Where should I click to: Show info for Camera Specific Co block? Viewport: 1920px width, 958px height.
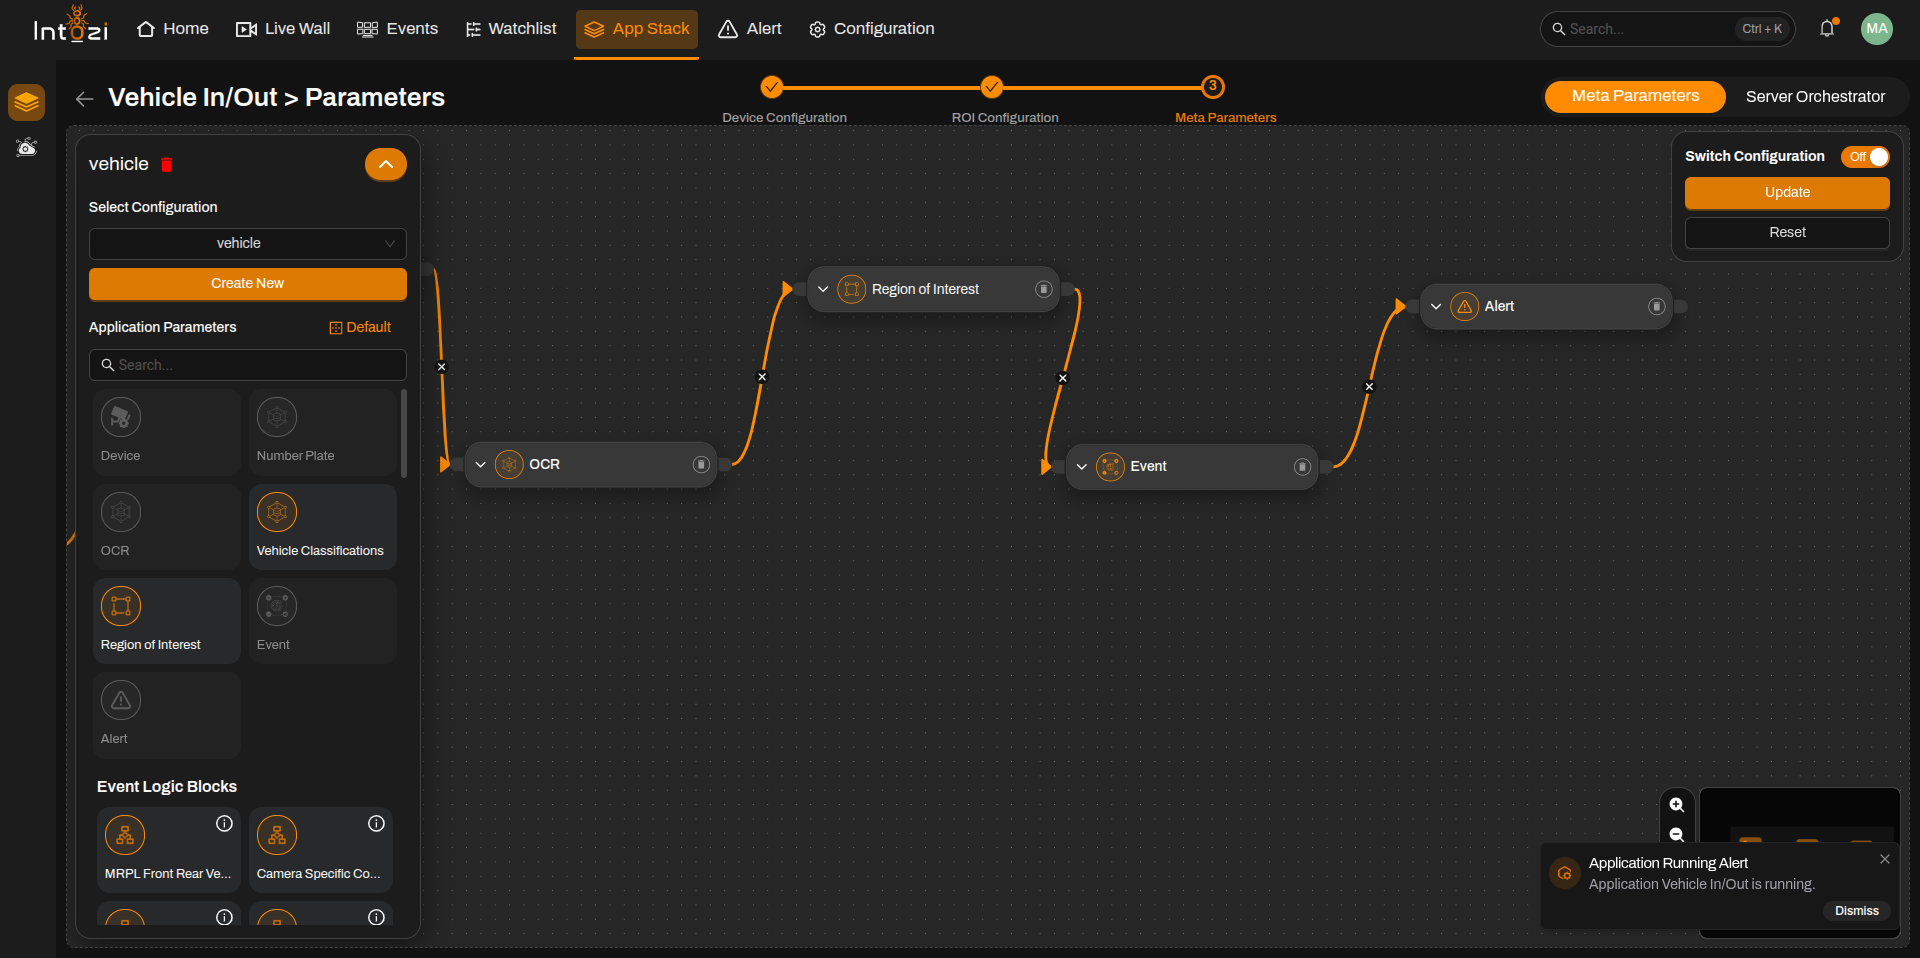(376, 824)
